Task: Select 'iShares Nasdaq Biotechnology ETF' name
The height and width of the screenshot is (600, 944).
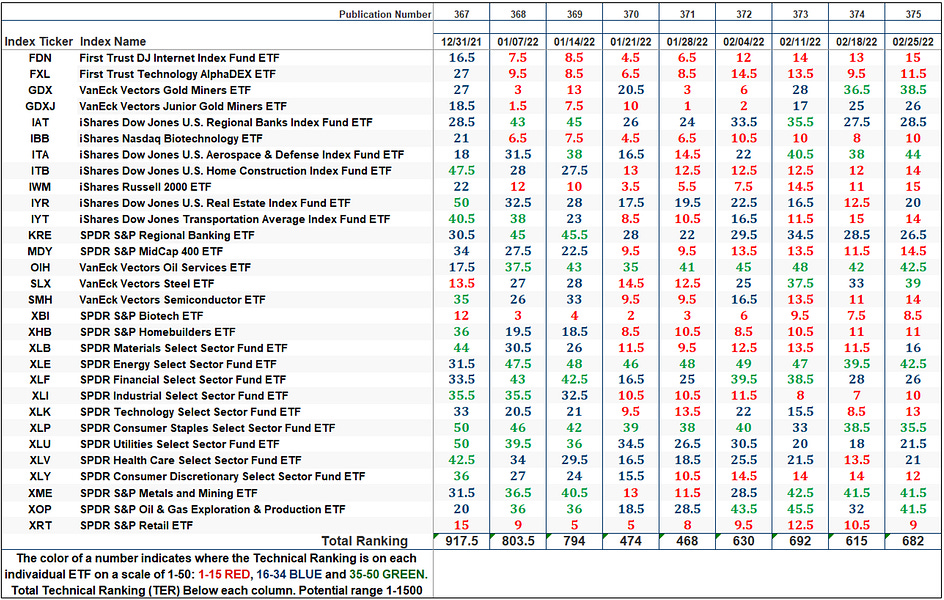Action: [x=171, y=138]
